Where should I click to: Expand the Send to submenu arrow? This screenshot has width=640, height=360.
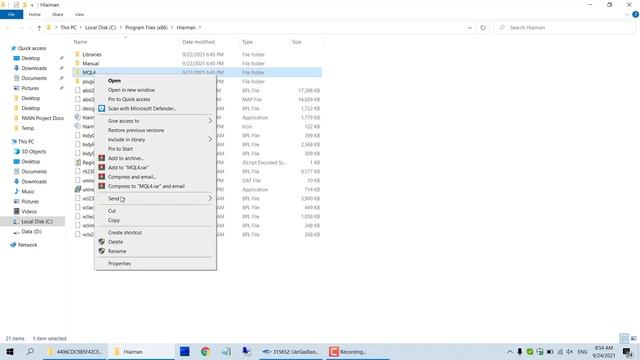pyautogui.click(x=210, y=198)
